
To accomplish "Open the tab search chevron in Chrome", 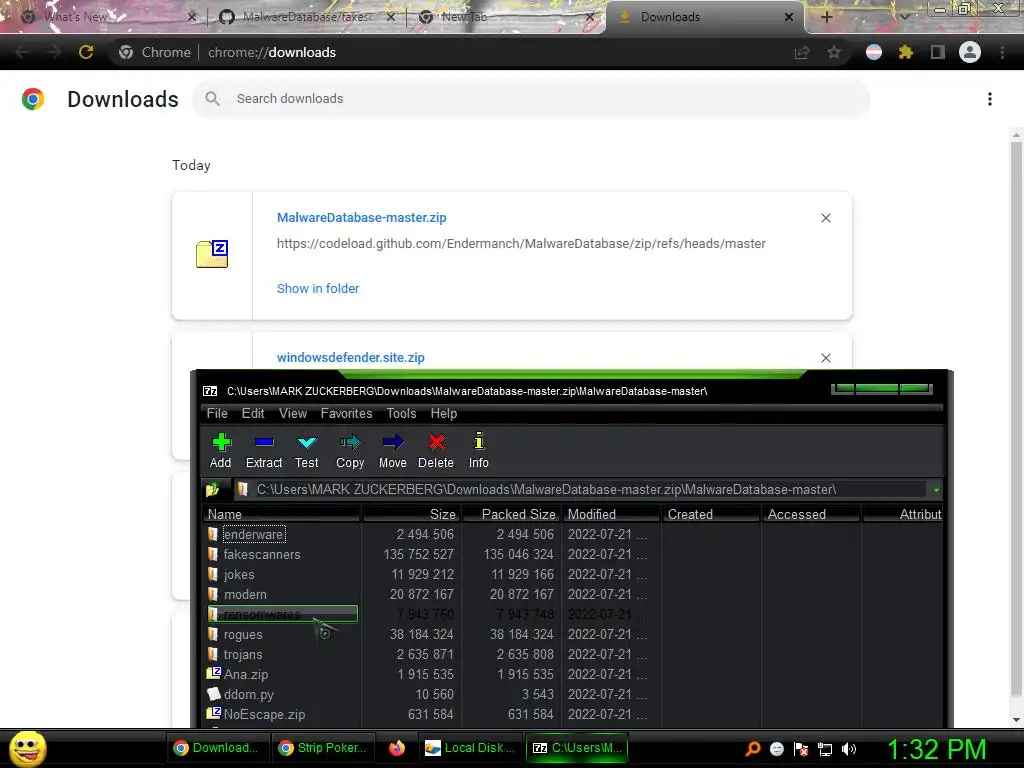I will coord(904,17).
